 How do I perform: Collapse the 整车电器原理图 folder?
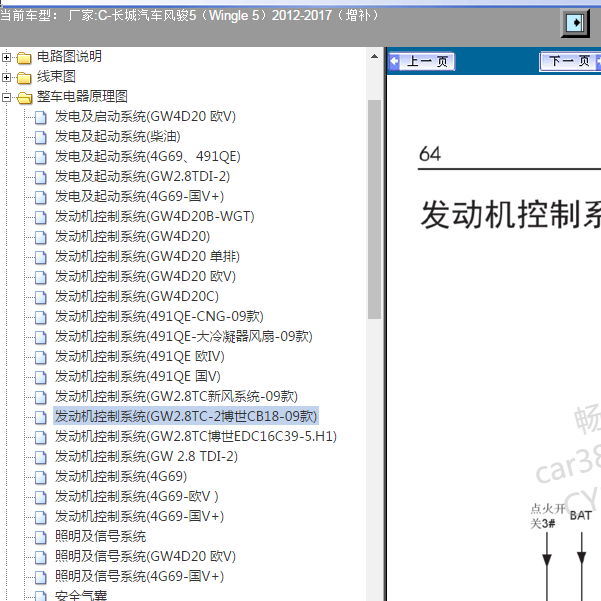[6, 97]
